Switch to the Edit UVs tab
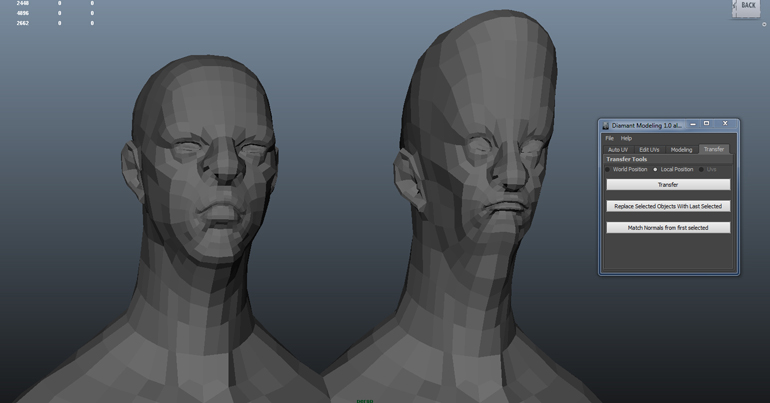The width and height of the screenshot is (770, 403). [649, 150]
